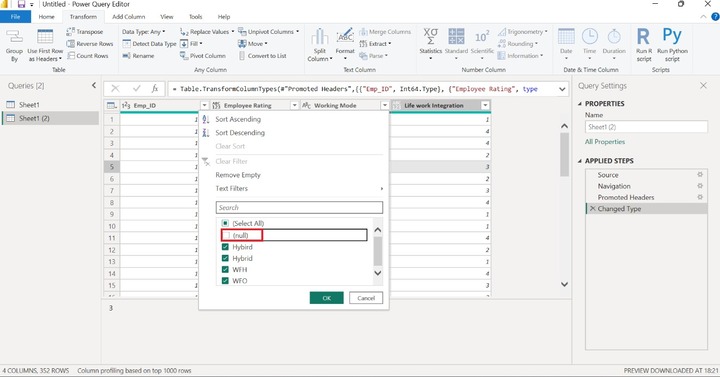This screenshot has width=720, height=377.
Task: Uncheck the Hybrid checkbox
Action: point(225,258)
